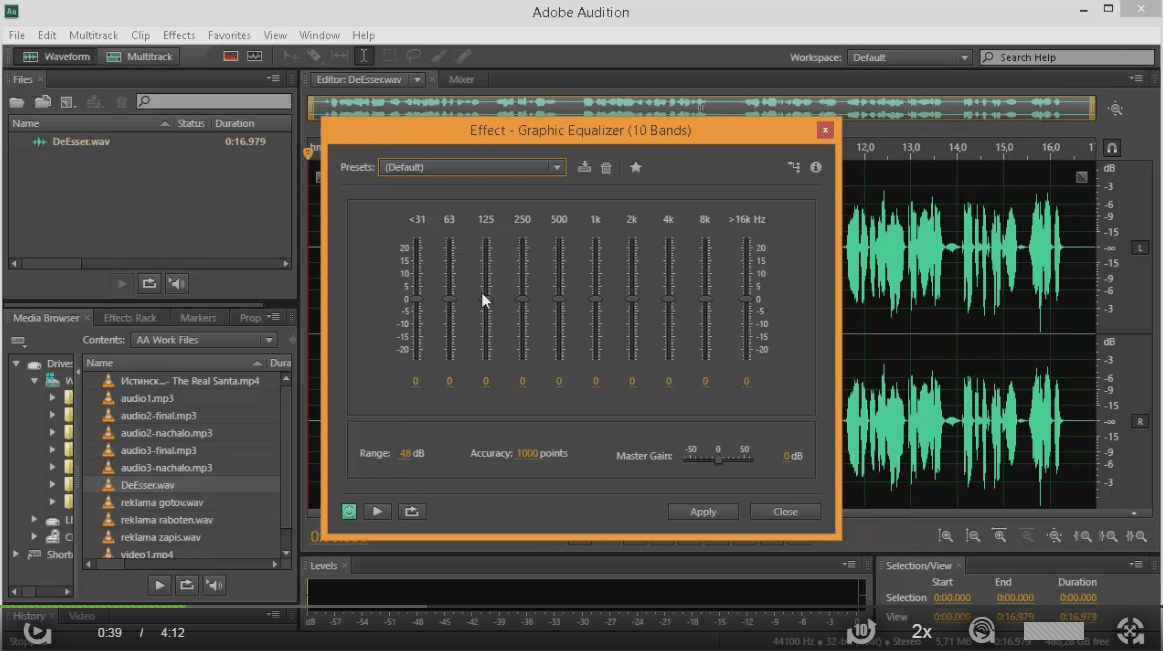
Task: Select reklama gotov.wav in Media Browser
Action: click(162, 502)
